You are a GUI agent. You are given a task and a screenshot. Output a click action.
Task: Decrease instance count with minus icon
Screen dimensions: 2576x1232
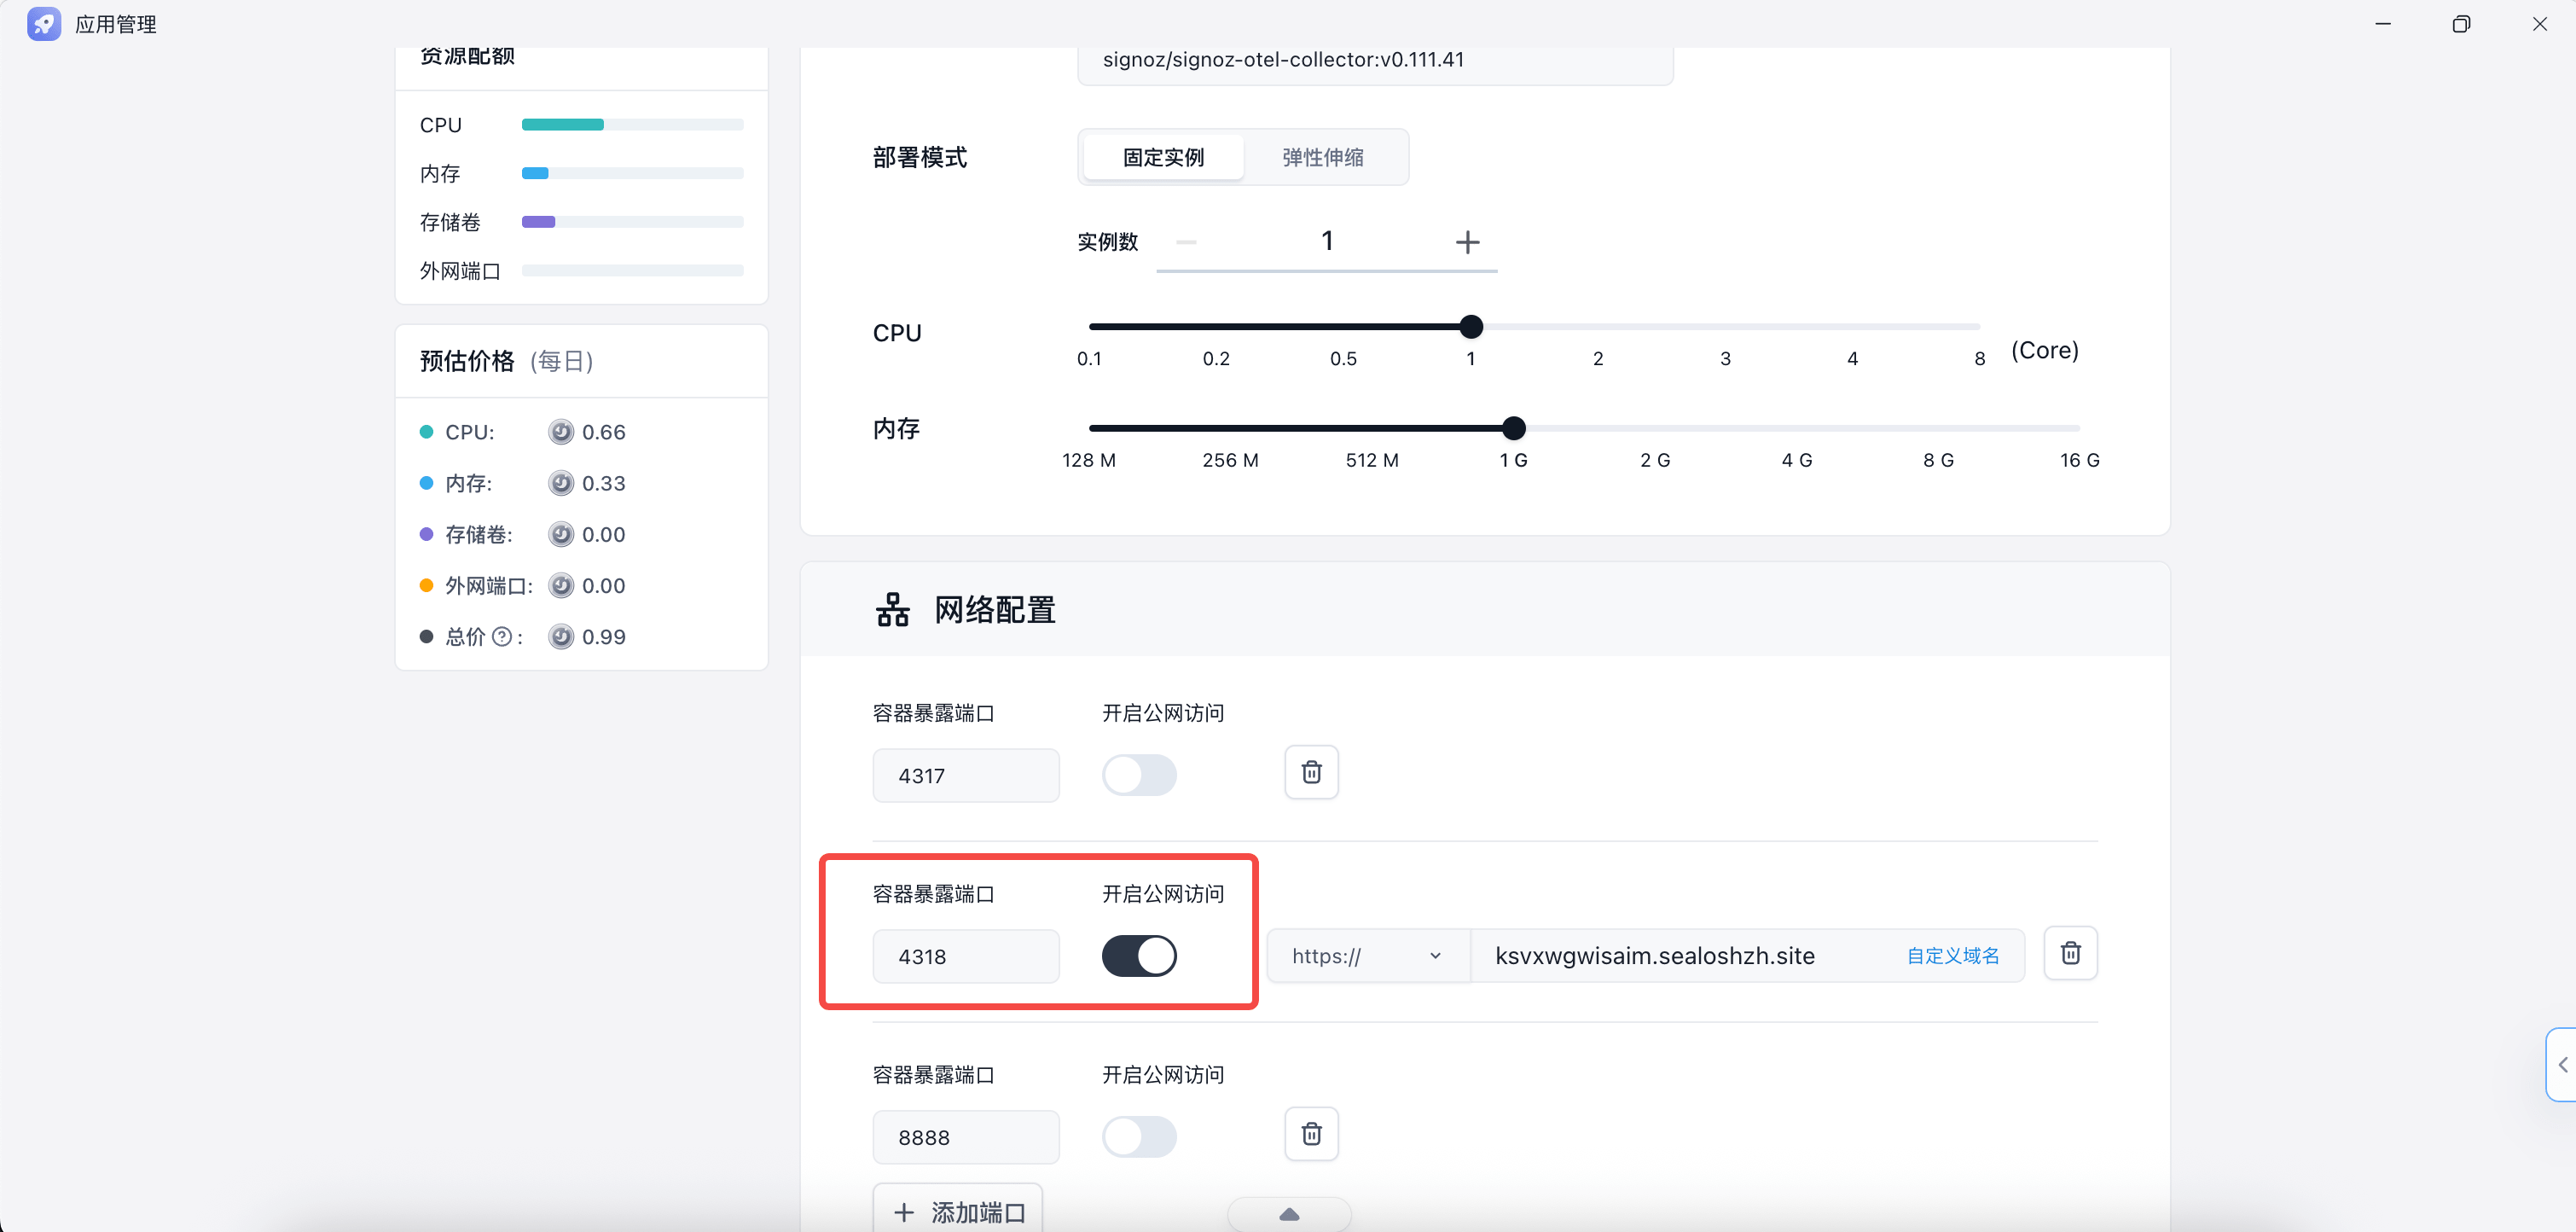[x=1186, y=242]
